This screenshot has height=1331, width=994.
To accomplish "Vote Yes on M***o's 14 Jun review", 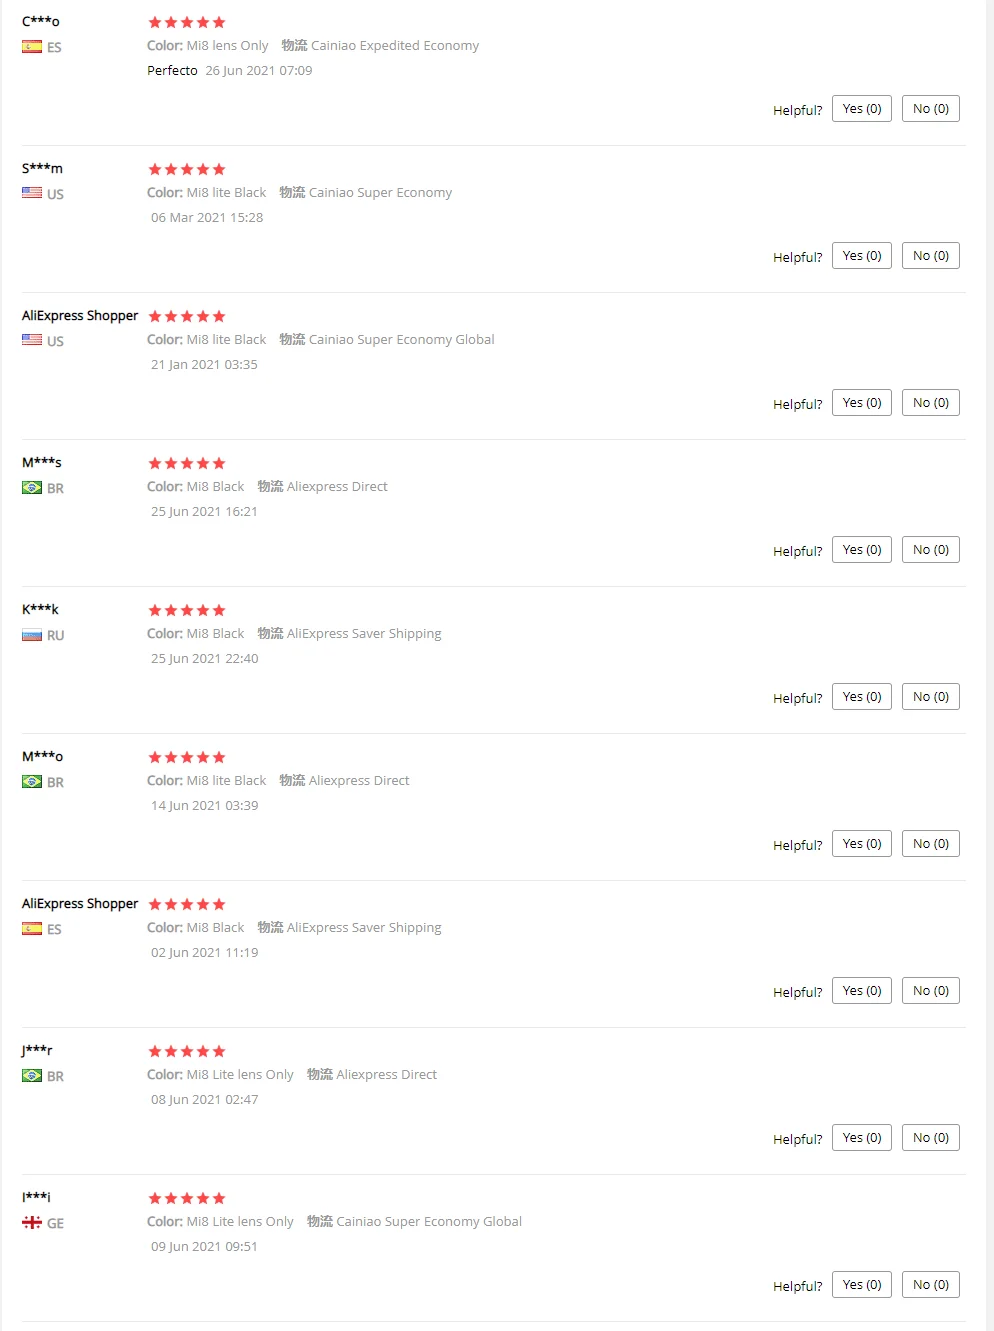I will coord(861,844).
